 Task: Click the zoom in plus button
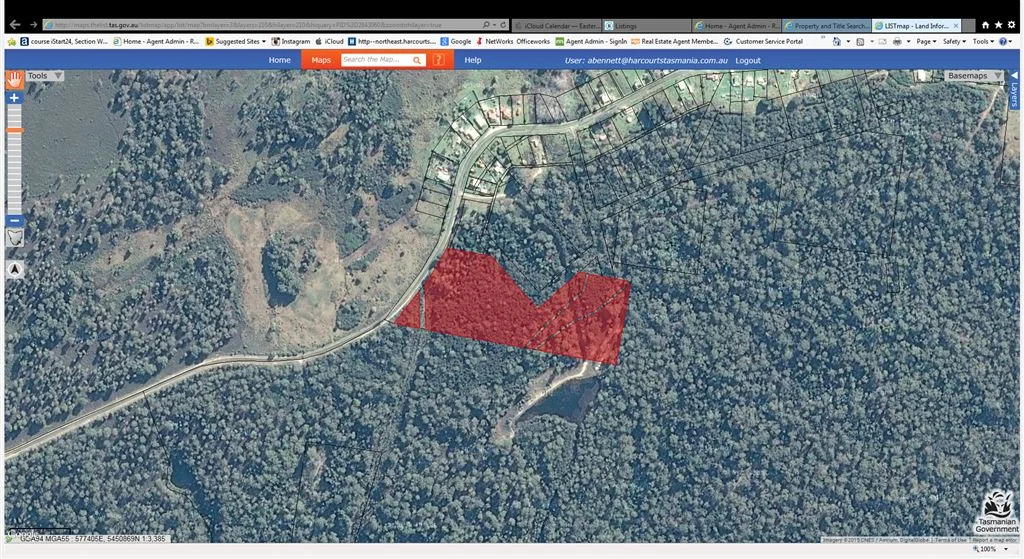coord(14,98)
